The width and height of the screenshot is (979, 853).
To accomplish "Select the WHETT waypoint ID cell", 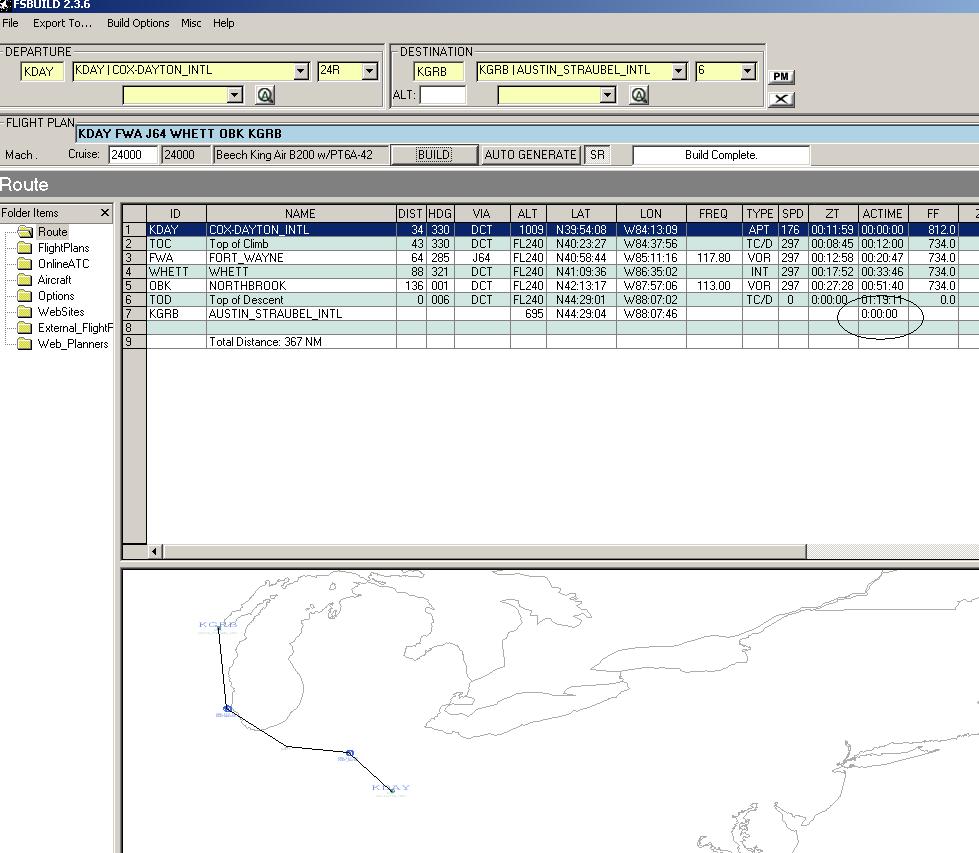I will click(176, 272).
